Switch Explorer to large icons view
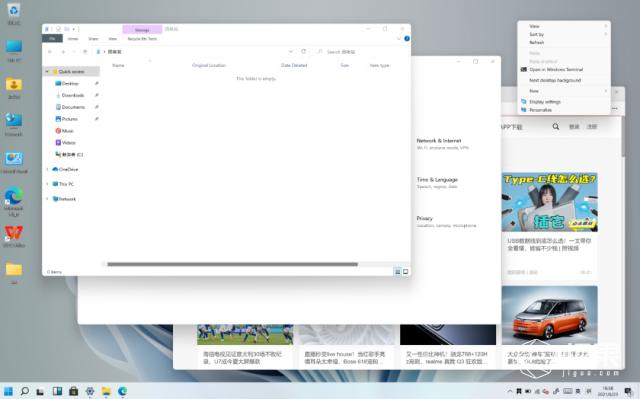 pos(405,272)
